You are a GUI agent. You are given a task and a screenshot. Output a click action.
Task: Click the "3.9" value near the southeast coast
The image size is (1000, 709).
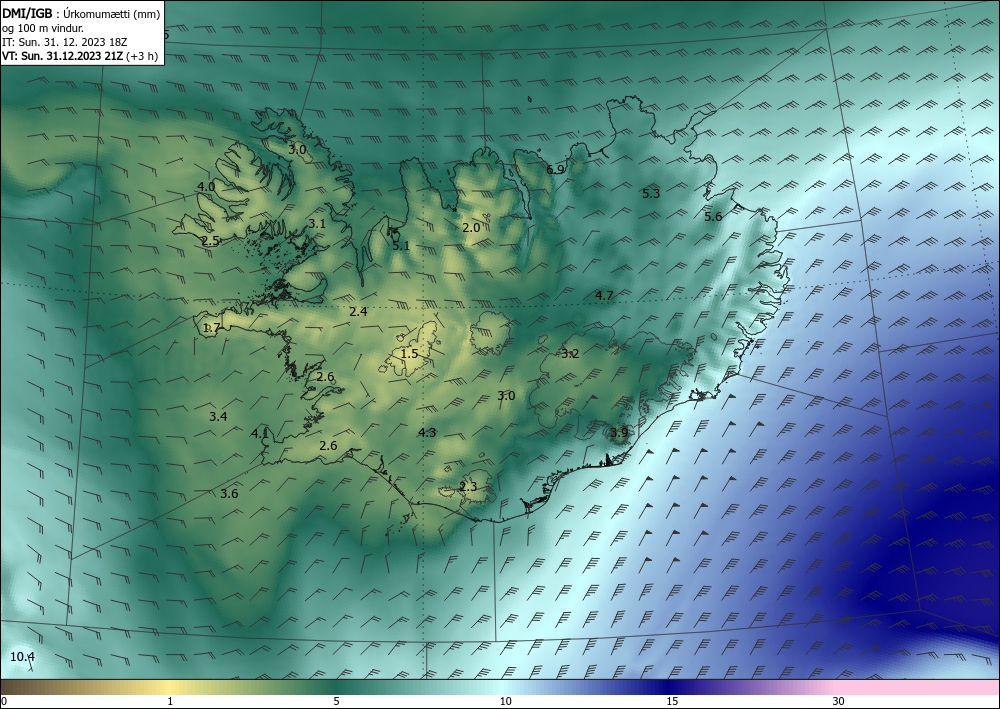(619, 433)
